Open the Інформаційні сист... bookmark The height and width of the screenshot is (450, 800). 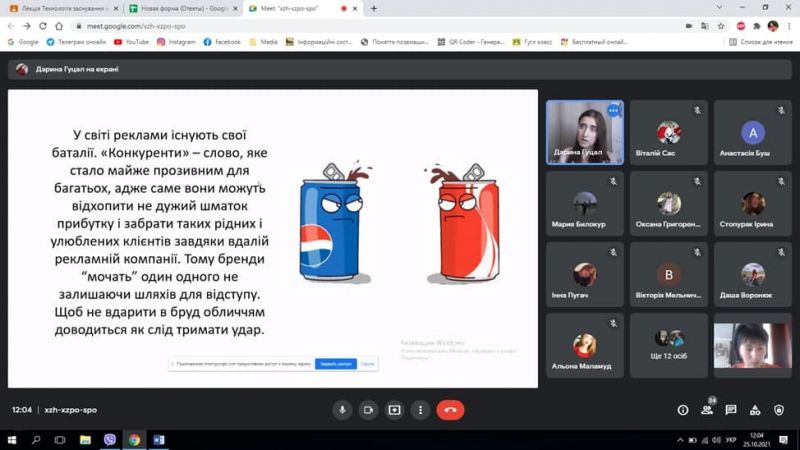[x=319, y=42]
